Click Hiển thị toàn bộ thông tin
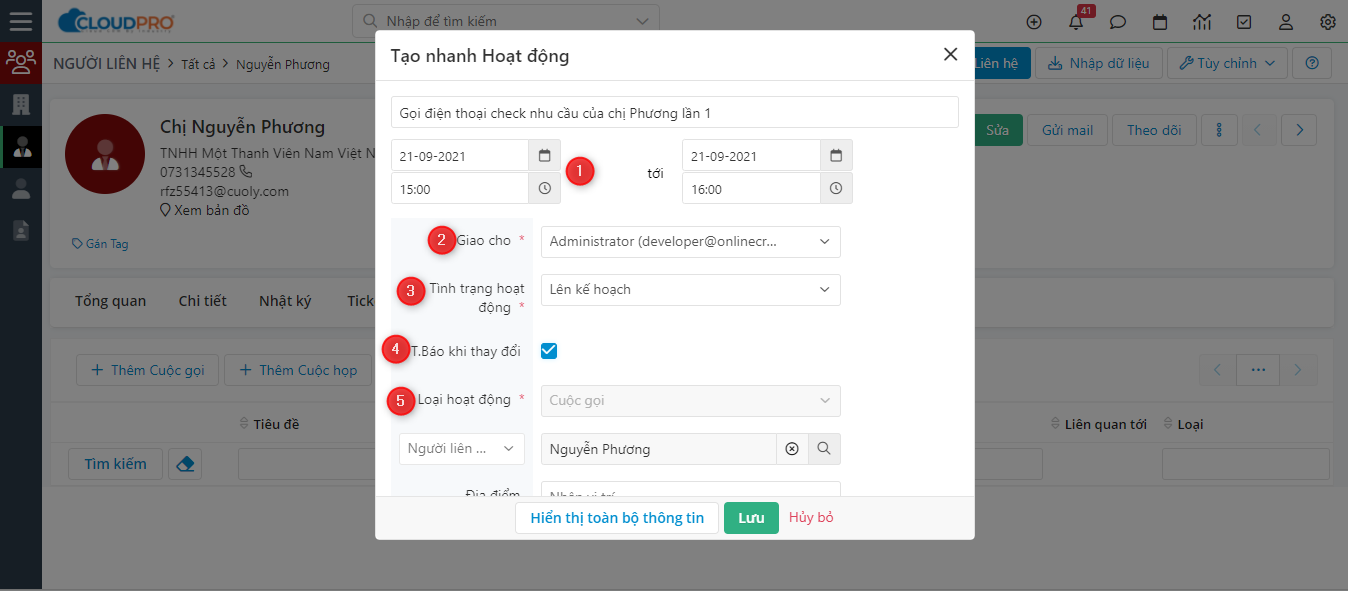This screenshot has width=1348, height=591. [x=617, y=518]
